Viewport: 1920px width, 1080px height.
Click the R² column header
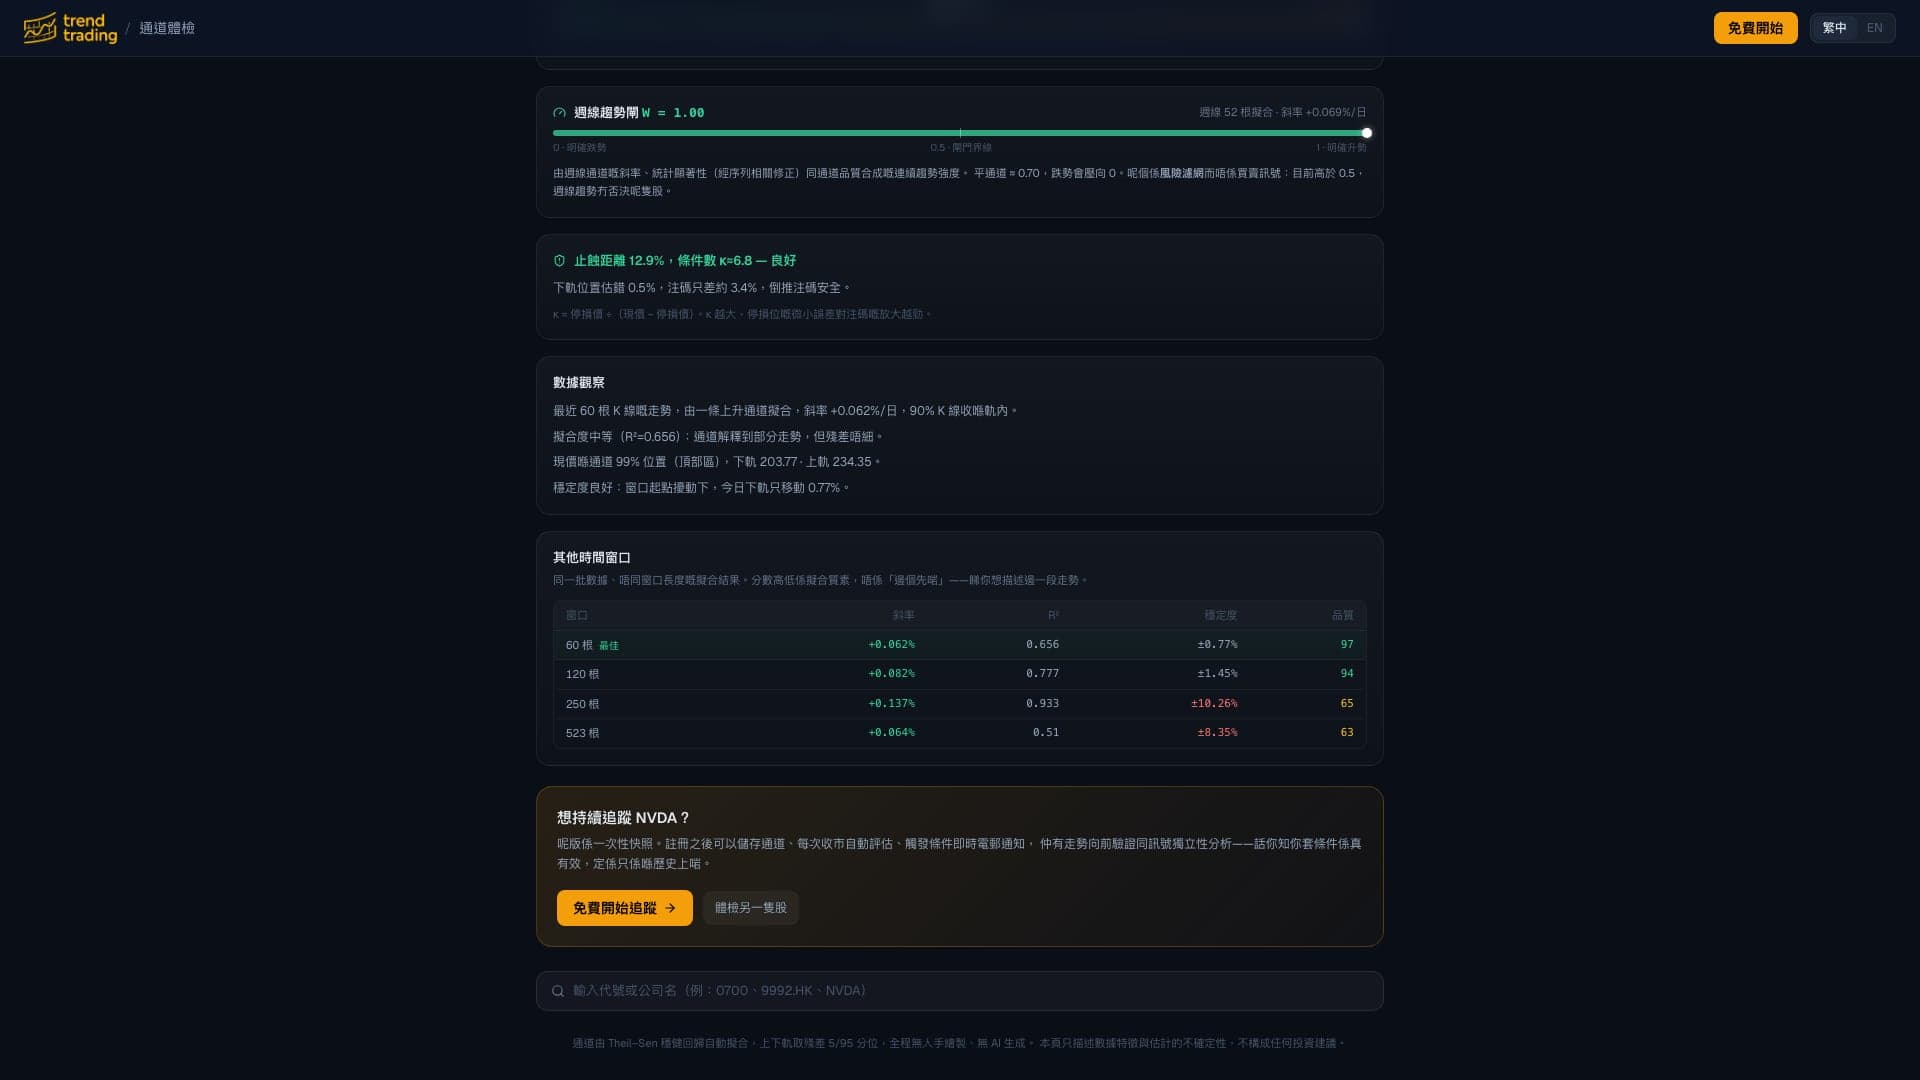[1053, 616]
